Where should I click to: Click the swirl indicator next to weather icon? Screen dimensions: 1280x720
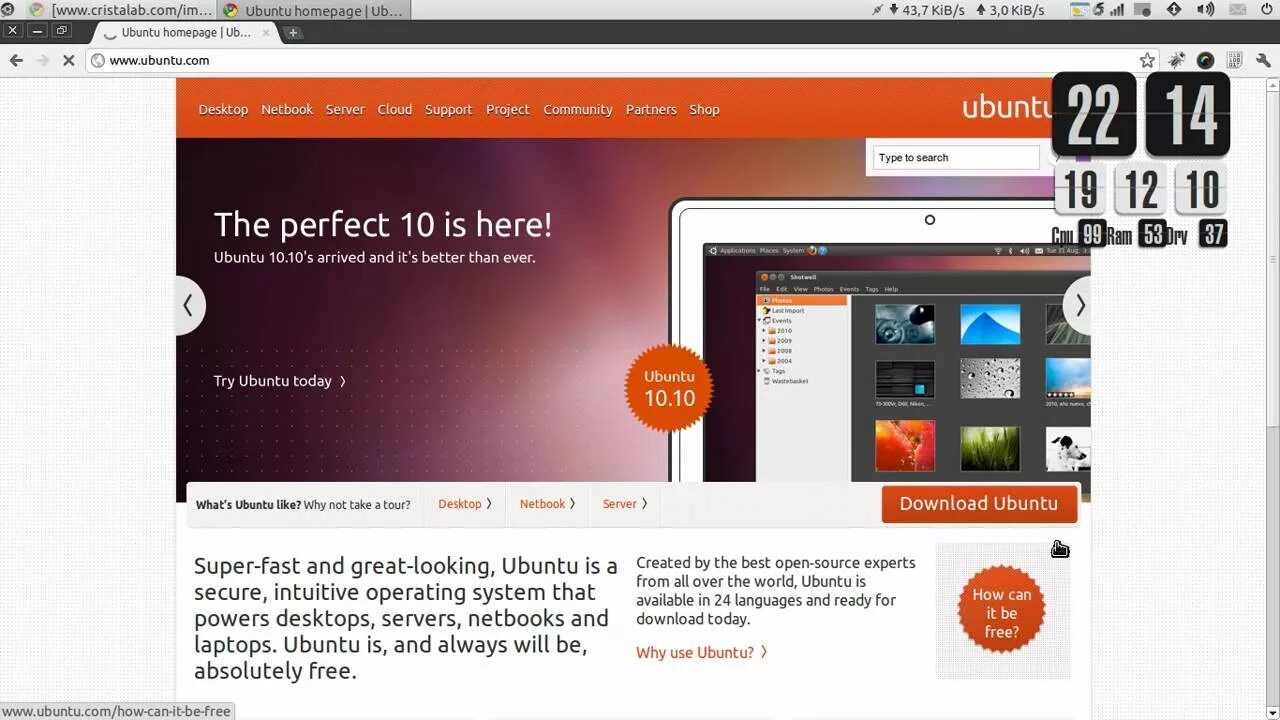coord(1099,10)
